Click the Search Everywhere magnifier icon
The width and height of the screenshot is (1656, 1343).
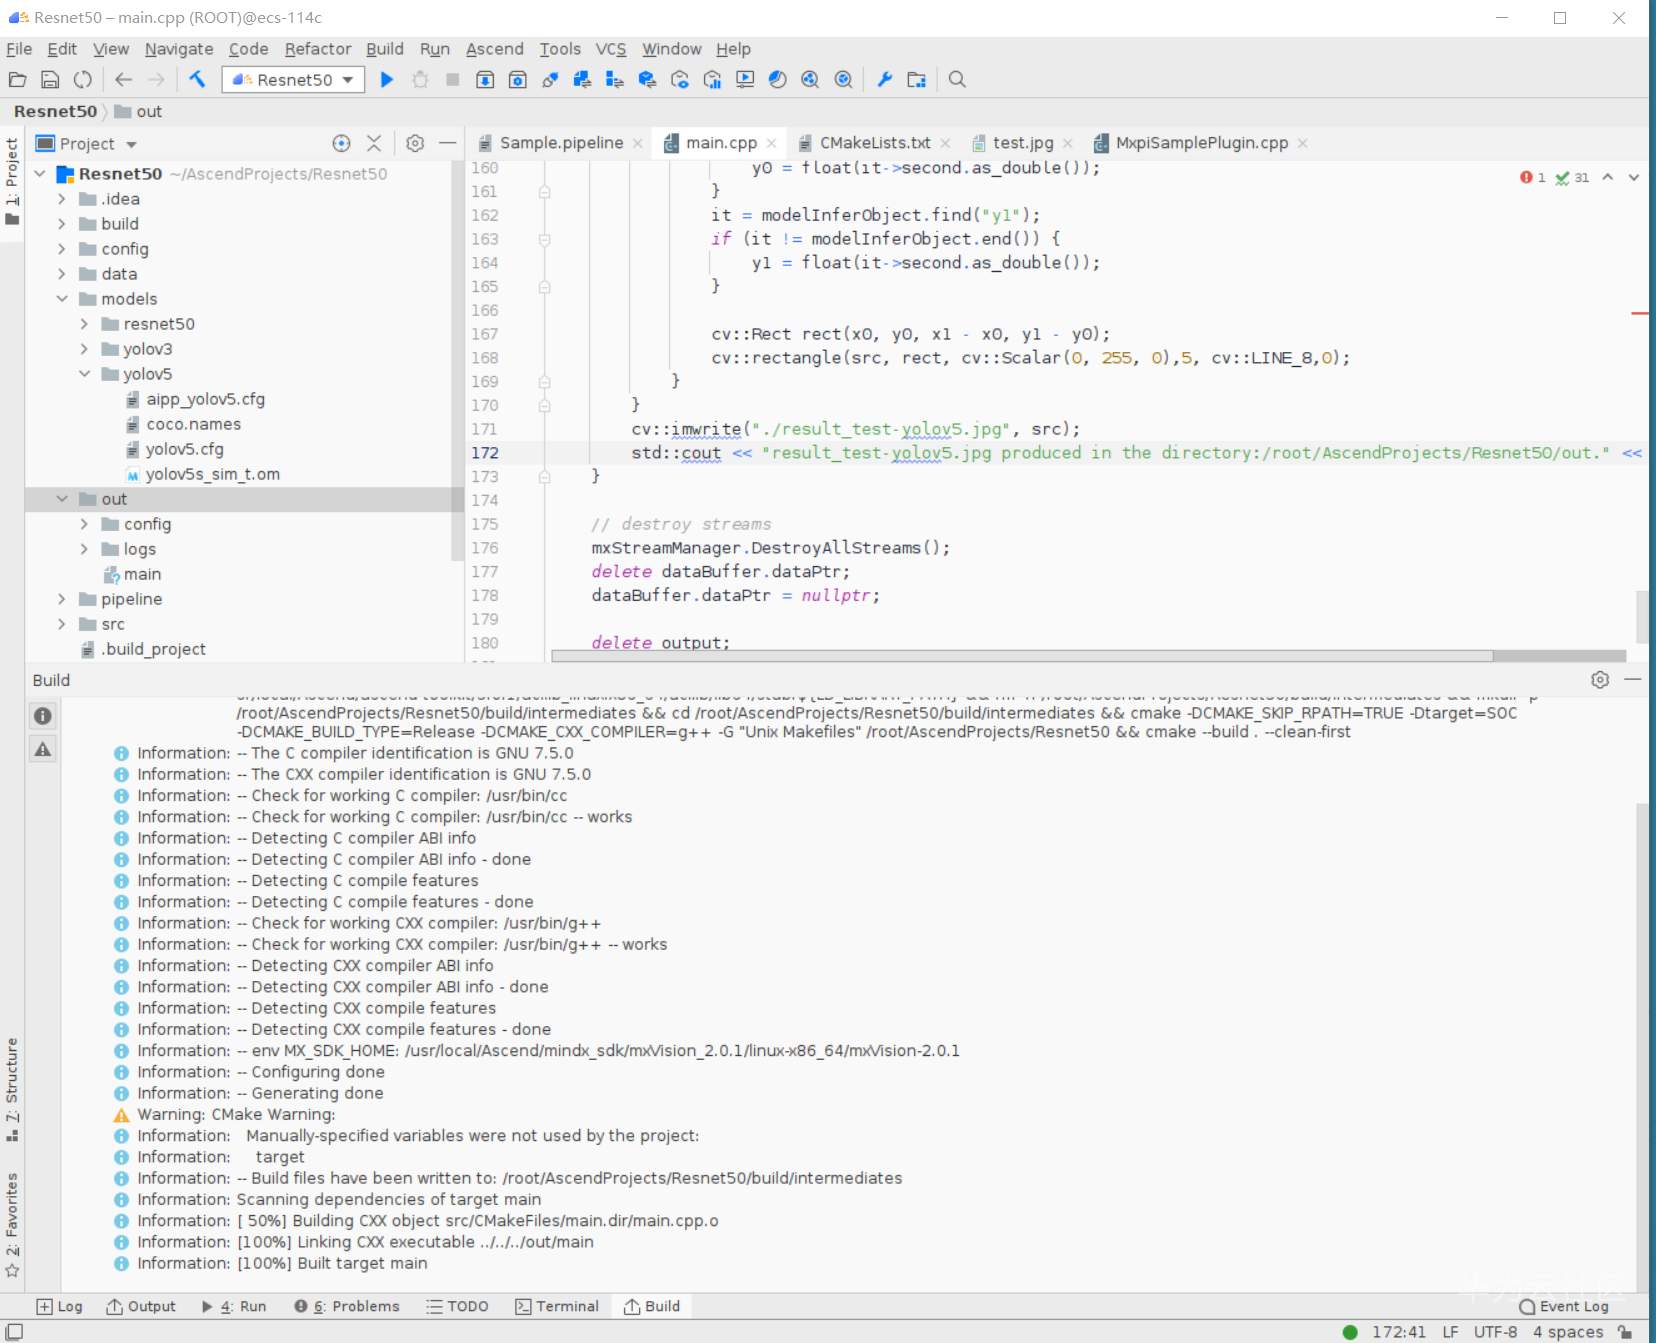[957, 80]
